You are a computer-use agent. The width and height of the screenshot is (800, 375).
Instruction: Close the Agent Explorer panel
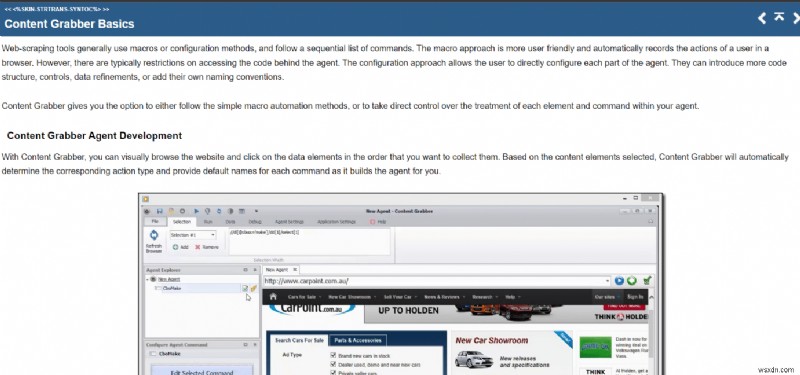255,270
